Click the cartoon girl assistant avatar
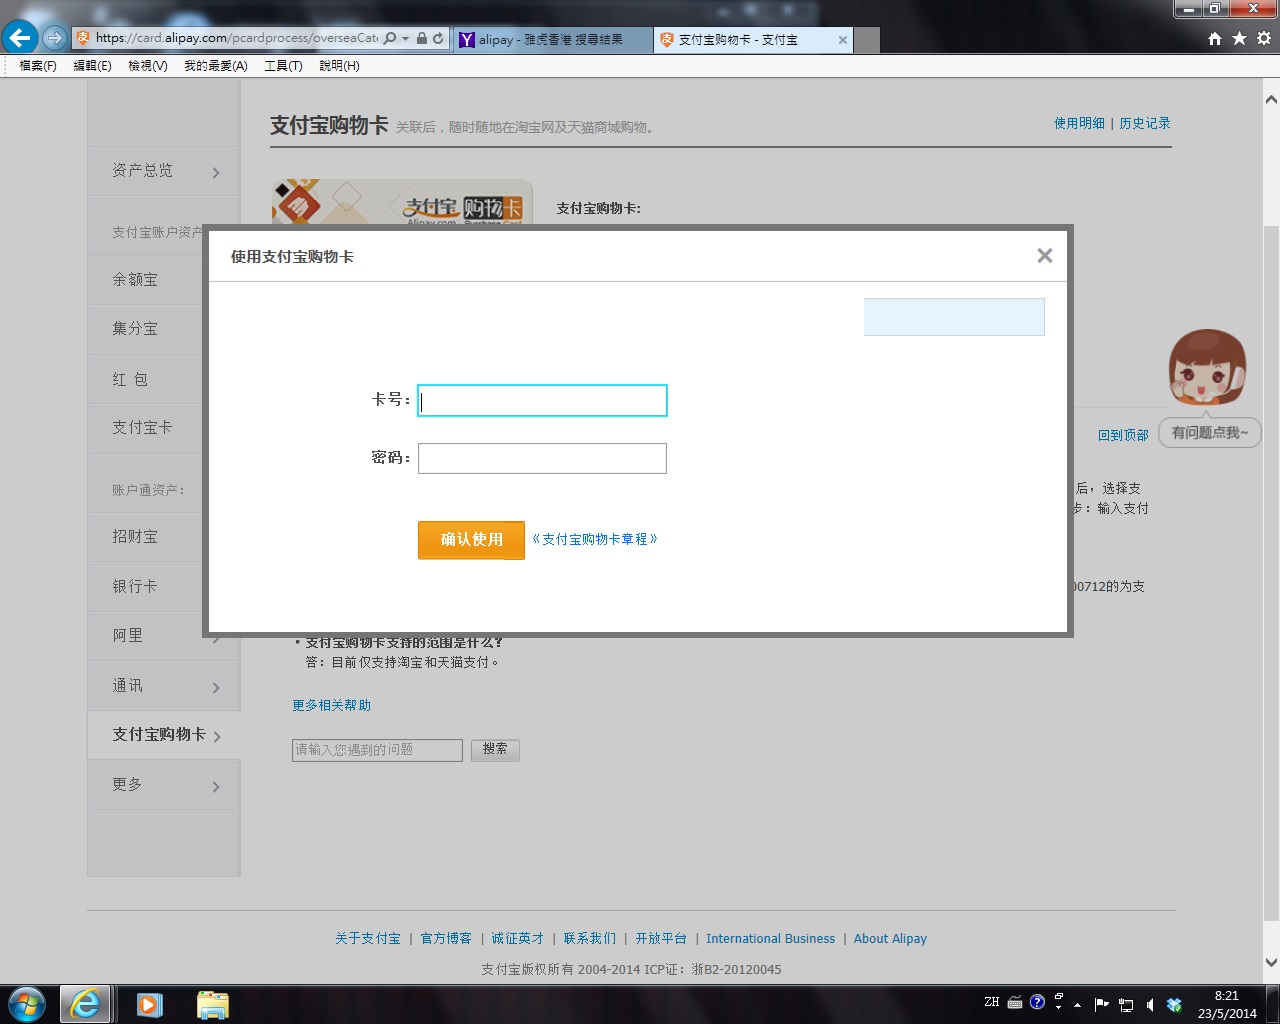 (1208, 367)
